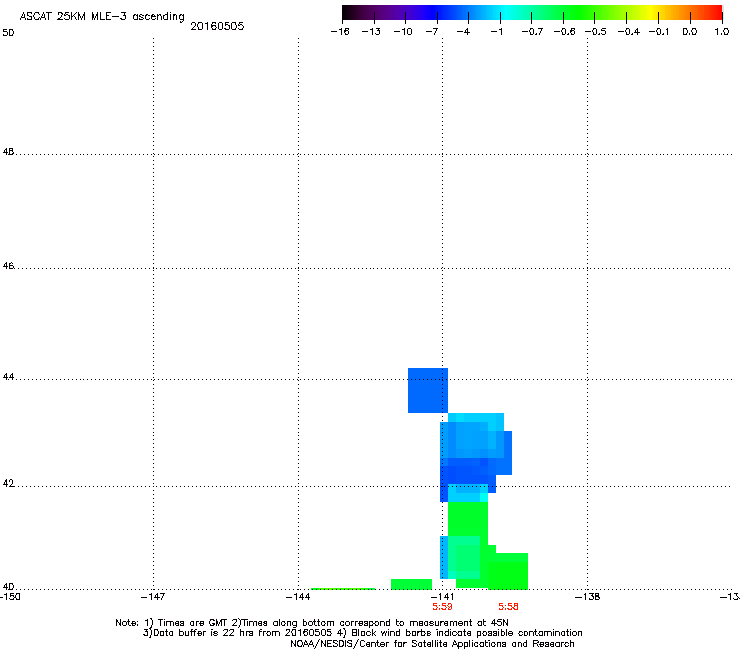Click the 50 latitude axis label
The image size is (740, 650).
point(8,33)
